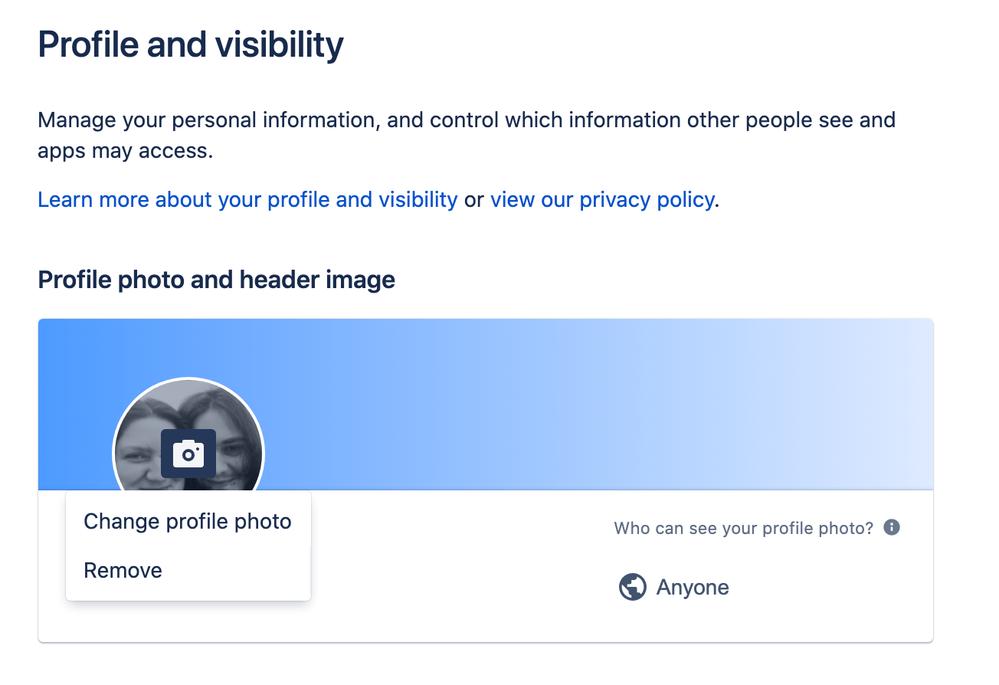This screenshot has width=999, height=685.
Task: Click the Profile and visibility page heading
Action: pos(190,45)
